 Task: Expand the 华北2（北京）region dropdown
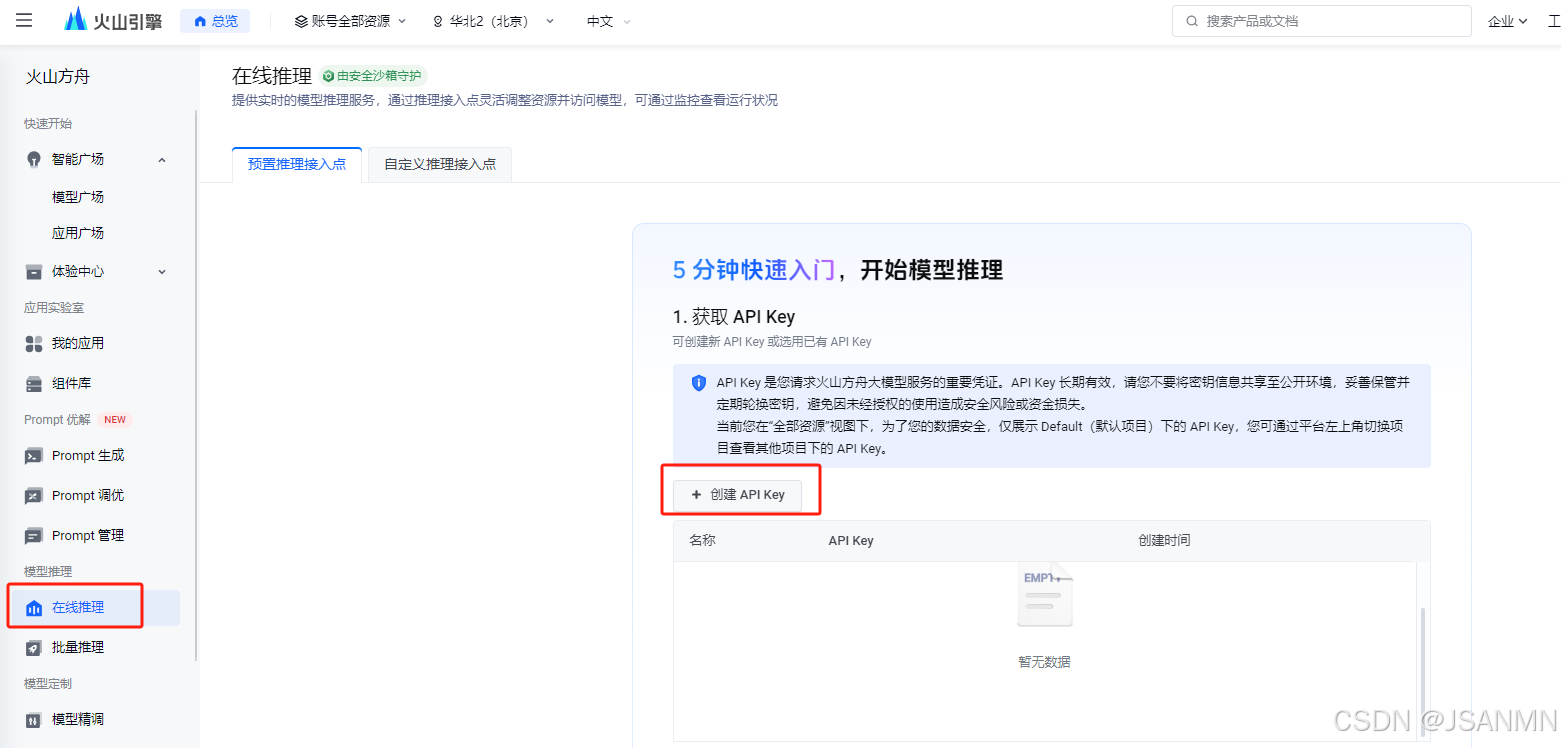pyautogui.click(x=493, y=21)
